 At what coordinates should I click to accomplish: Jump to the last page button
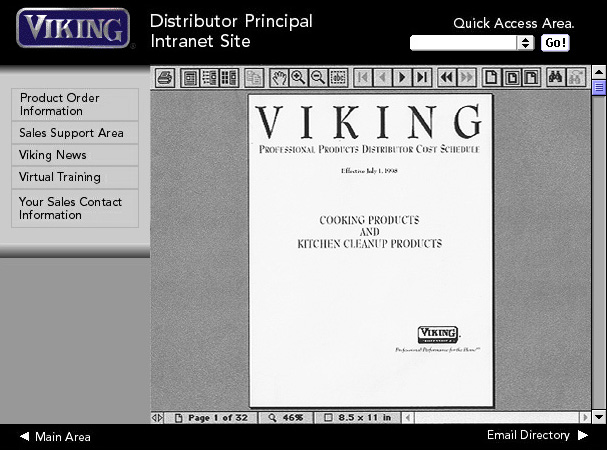coord(422,78)
